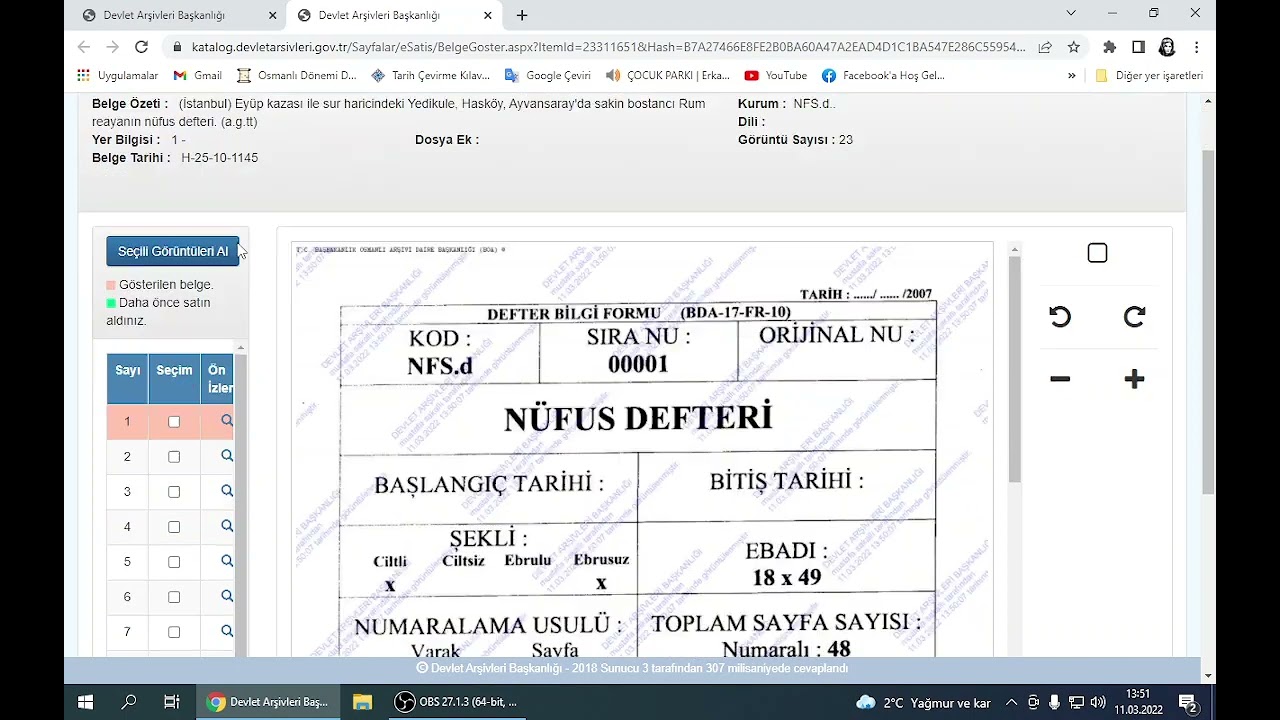Zoom out with minus icon
This screenshot has height=720, width=1280.
[1060, 379]
